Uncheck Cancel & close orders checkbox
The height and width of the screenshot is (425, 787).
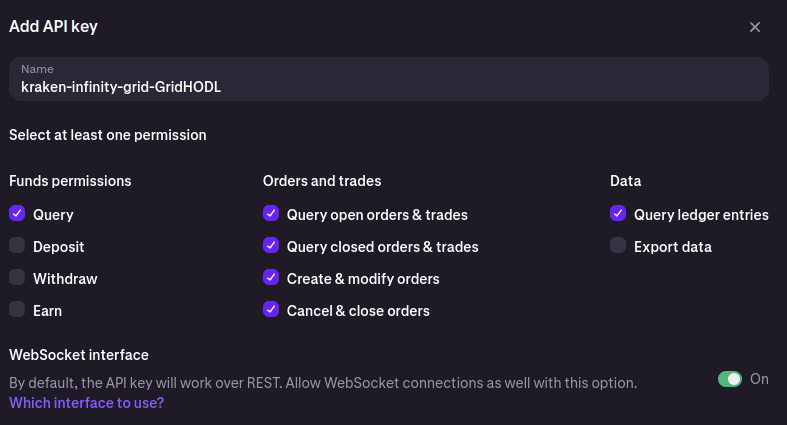pos(271,310)
